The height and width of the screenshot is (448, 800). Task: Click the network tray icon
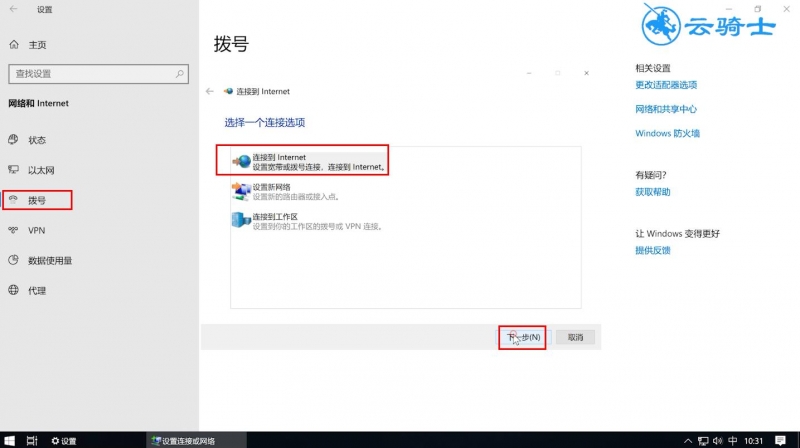coord(703,441)
